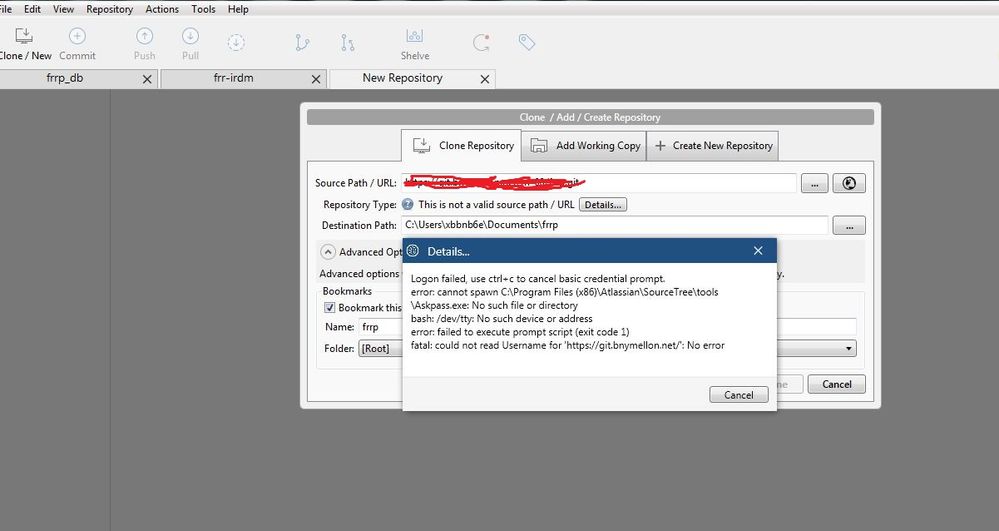Click the Fetch toolbar icon
Screen dimensions: 999x531
tap(236, 42)
